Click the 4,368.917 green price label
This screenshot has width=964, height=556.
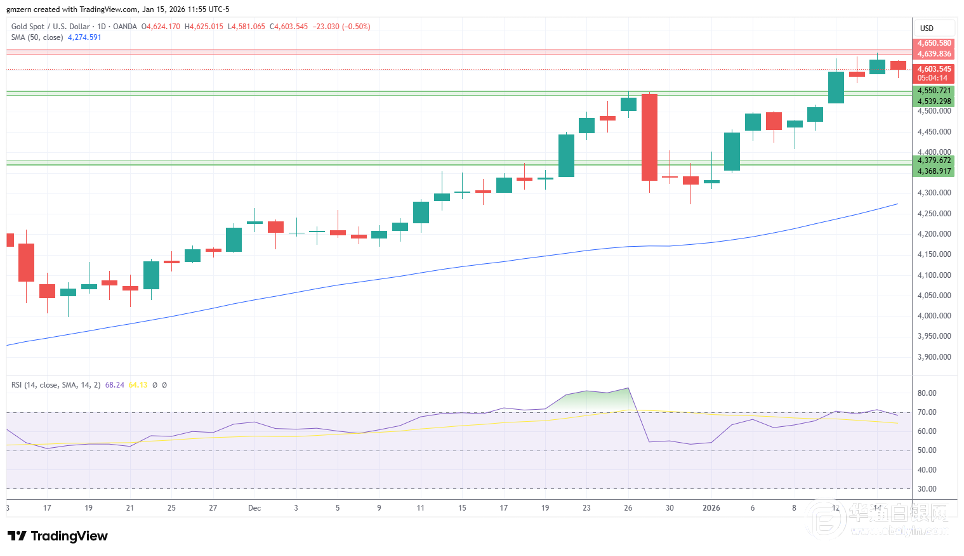935,171
